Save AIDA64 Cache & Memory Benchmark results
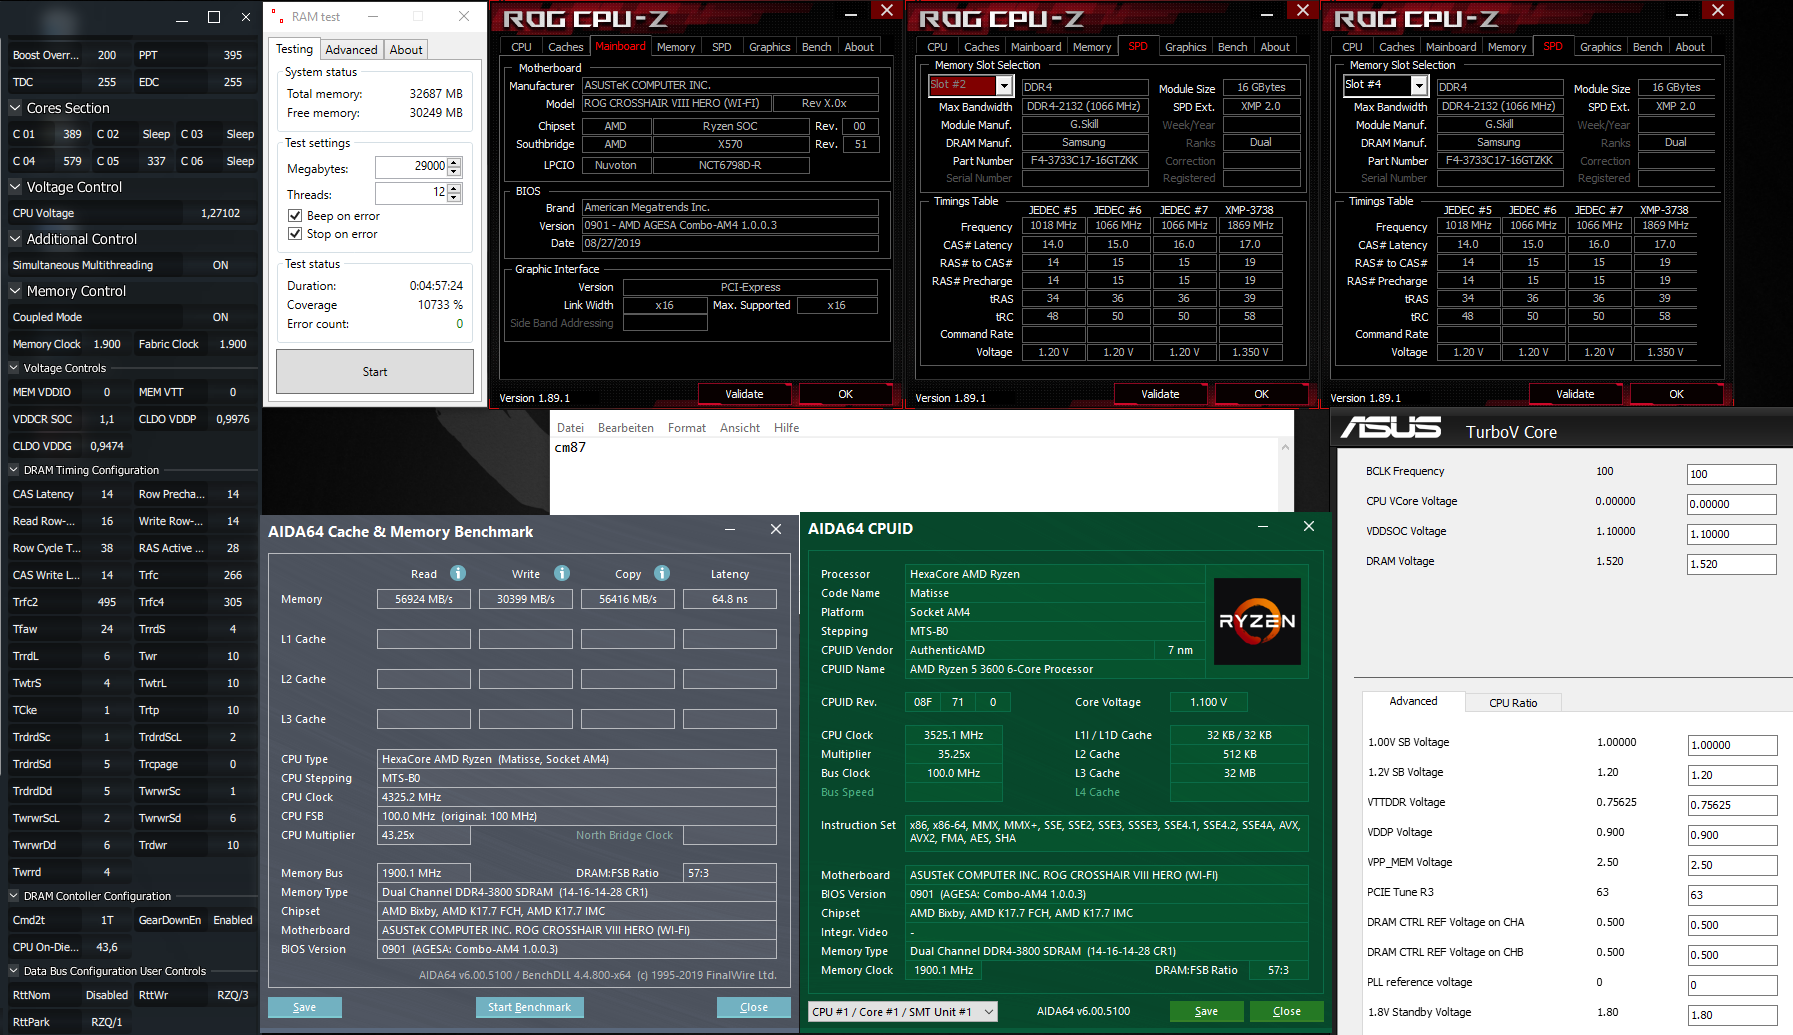The height and width of the screenshot is (1035, 1793). (x=305, y=1007)
